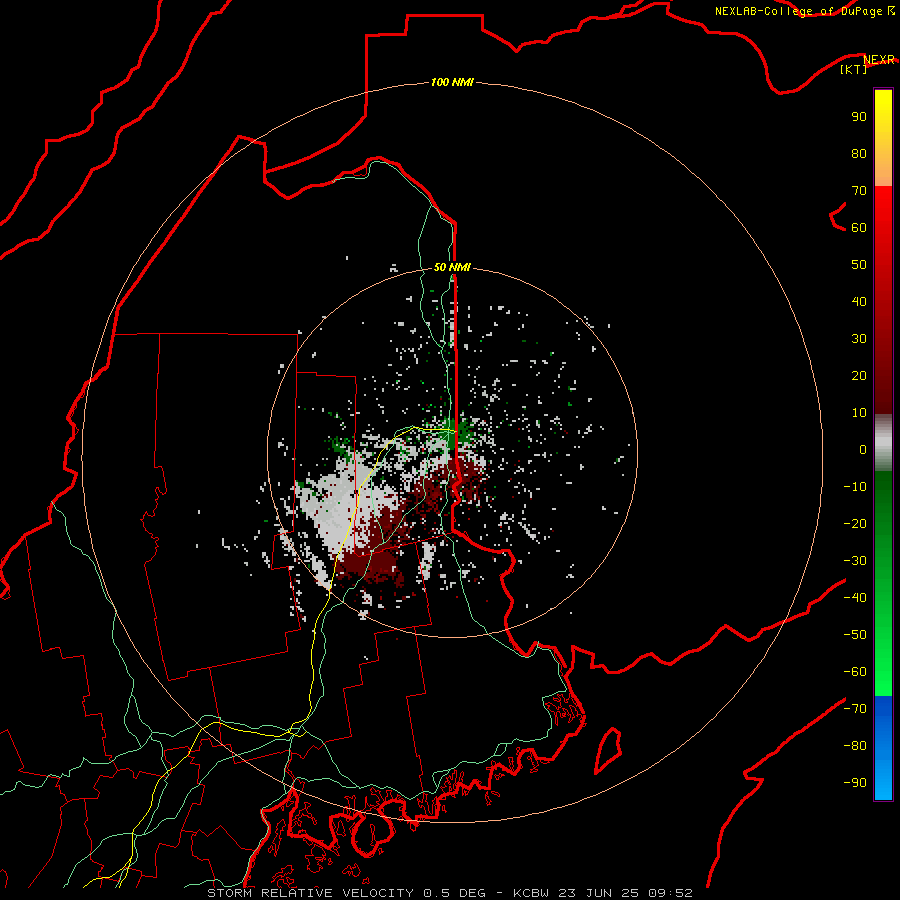Click the -60 value on the velocity scale
Viewport: 900px width, 900px height.
[x=855, y=672]
